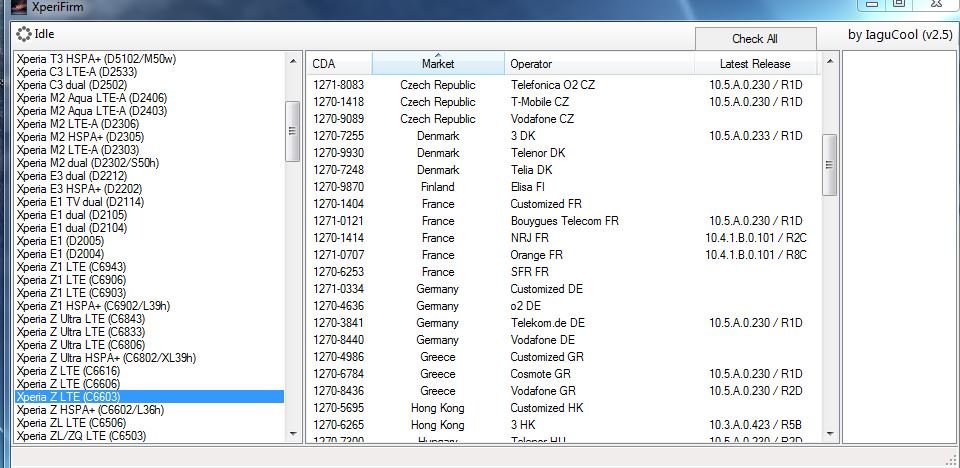
Task: Select Xperia Z LTE (C6616)
Action: click(x=149, y=371)
